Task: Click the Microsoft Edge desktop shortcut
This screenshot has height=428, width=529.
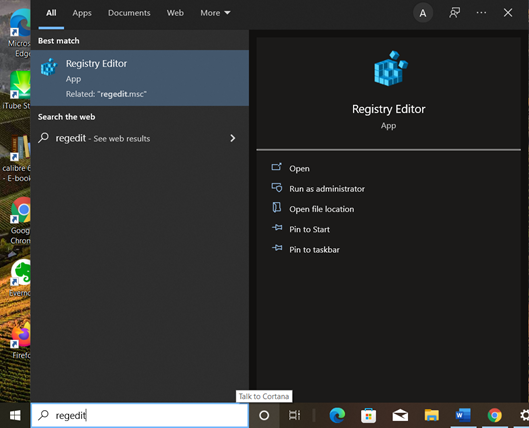Action: pos(20,33)
